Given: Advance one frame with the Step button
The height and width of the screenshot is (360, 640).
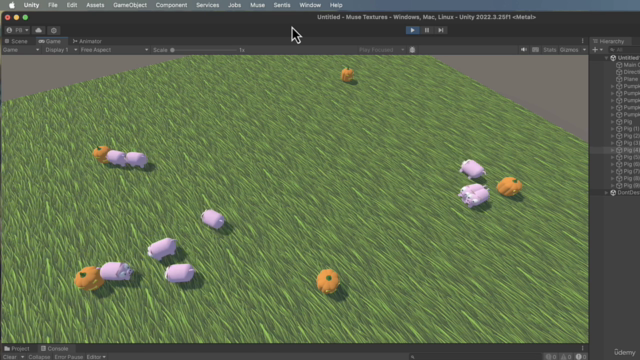Looking at the screenshot, I should point(440,30).
